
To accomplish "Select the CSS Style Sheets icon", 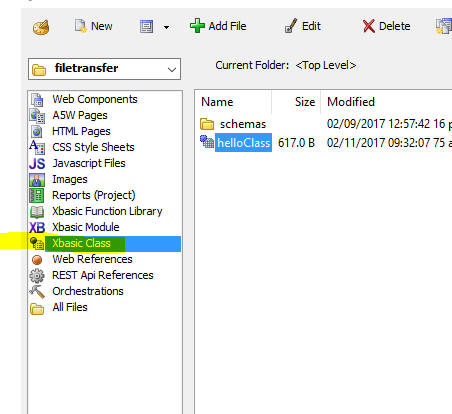I will tap(37, 147).
